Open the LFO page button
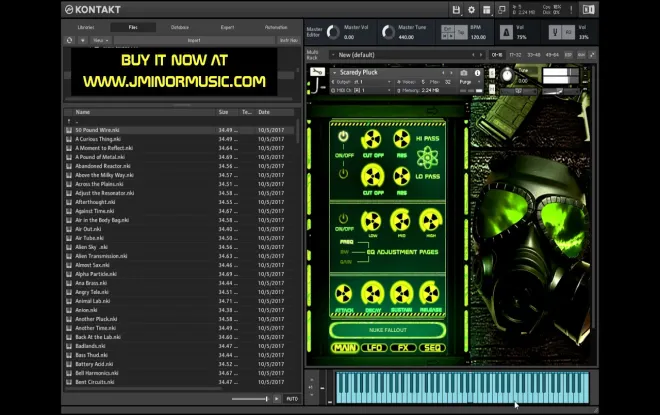The image size is (660, 415). click(x=374, y=348)
